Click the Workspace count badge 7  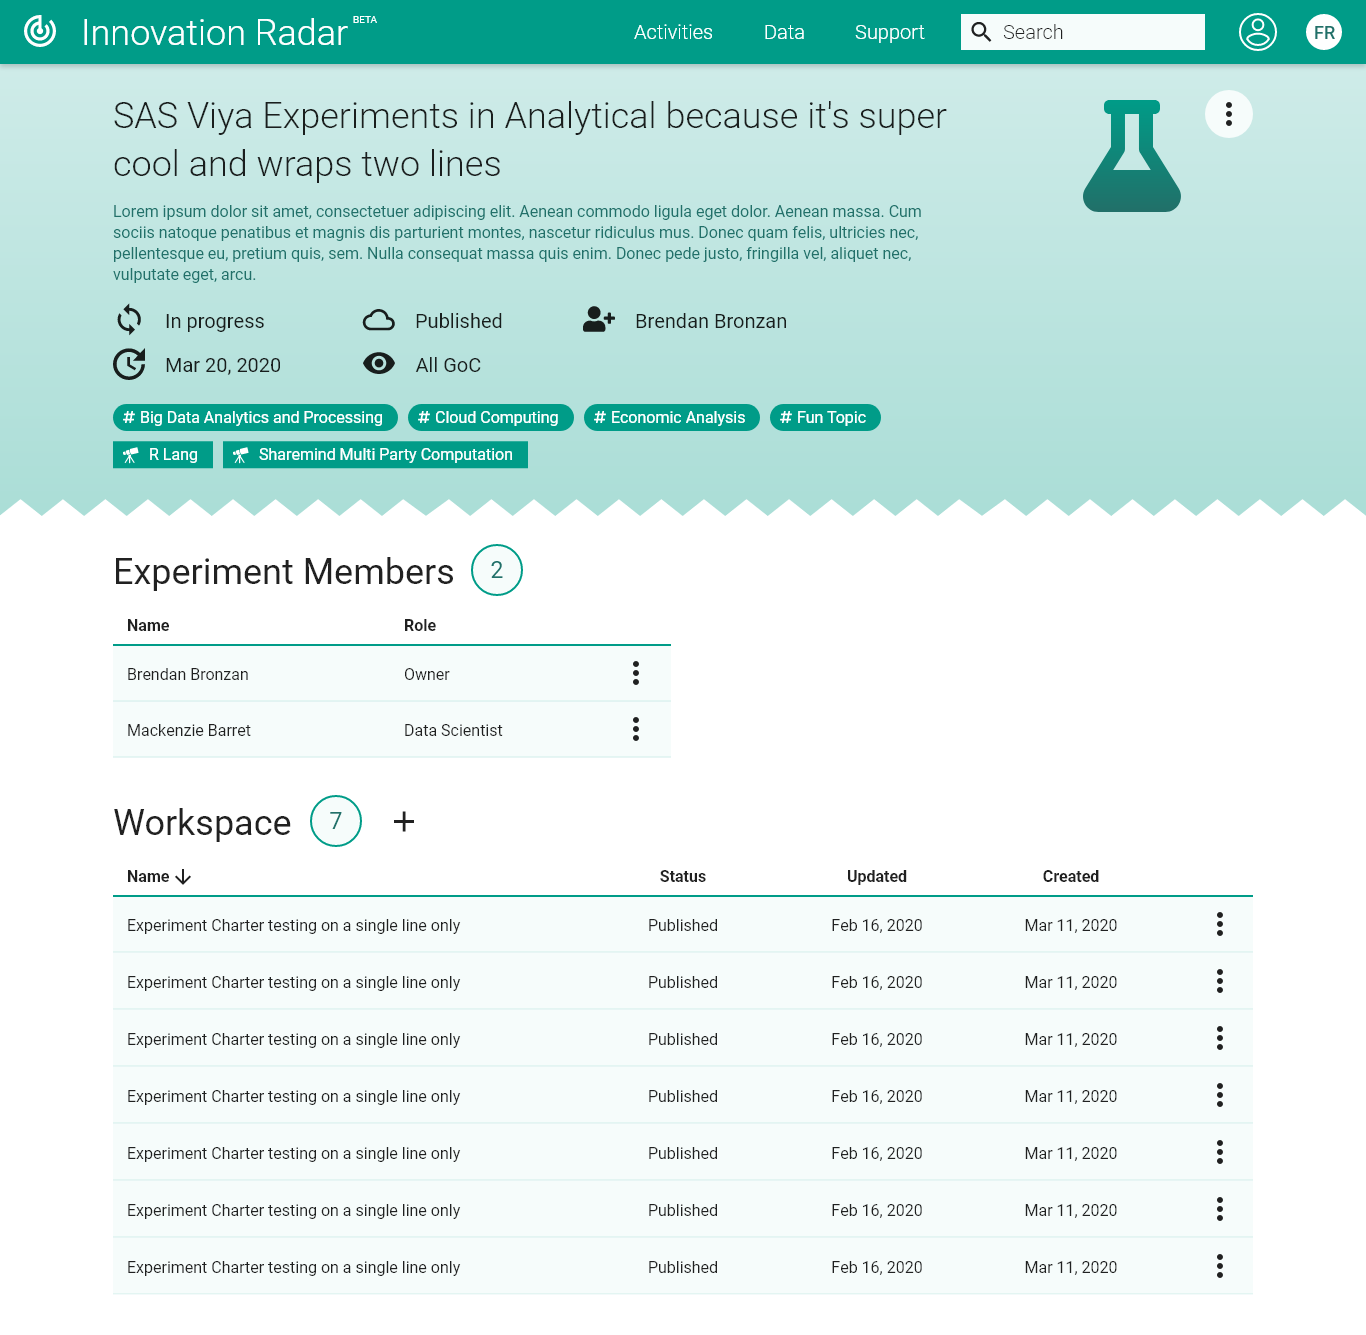pos(336,821)
